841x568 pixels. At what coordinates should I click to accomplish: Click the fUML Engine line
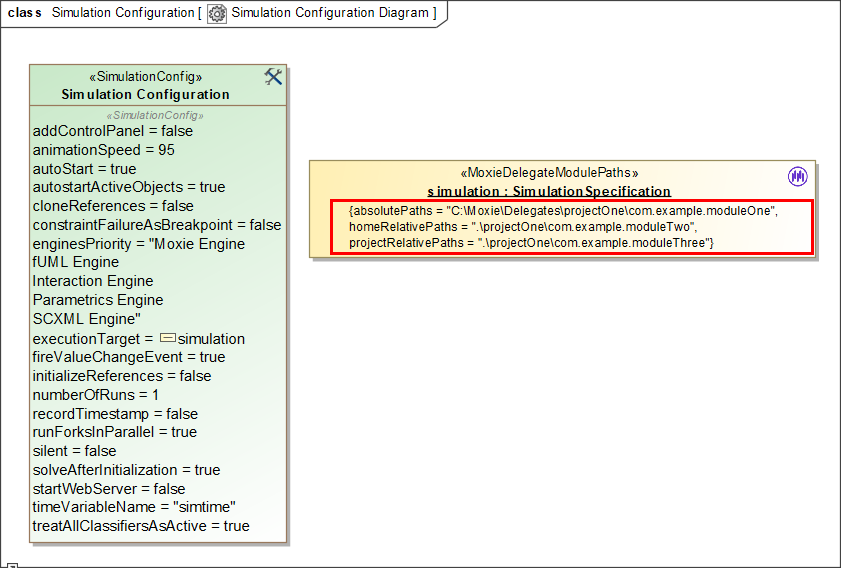76,262
